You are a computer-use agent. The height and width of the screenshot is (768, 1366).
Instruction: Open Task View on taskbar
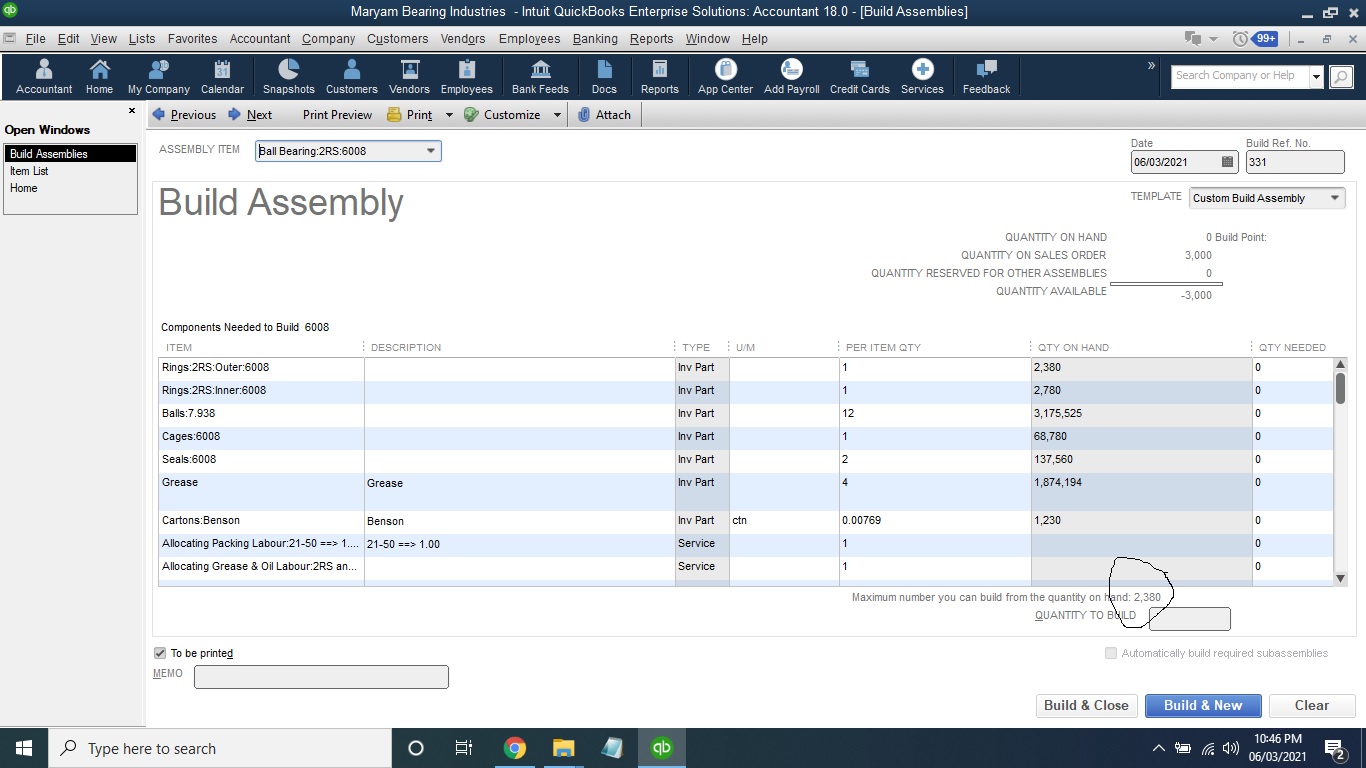tap(464, 748)
